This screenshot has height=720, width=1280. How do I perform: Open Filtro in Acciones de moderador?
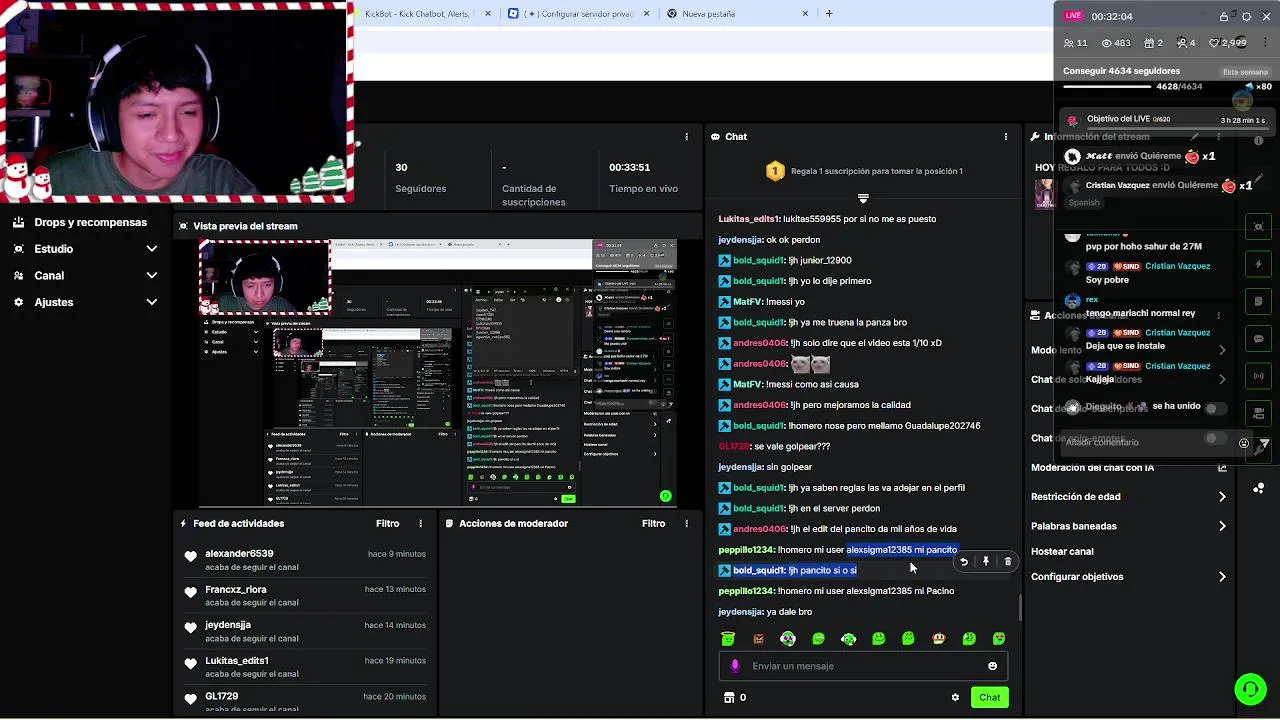click(653, 523)
